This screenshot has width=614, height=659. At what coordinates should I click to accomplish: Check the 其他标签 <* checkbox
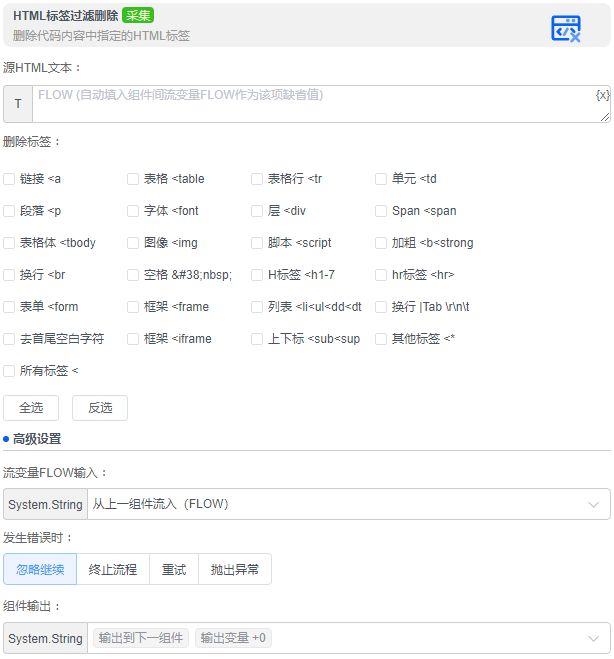pyautogui.click(x=381, y=339)
